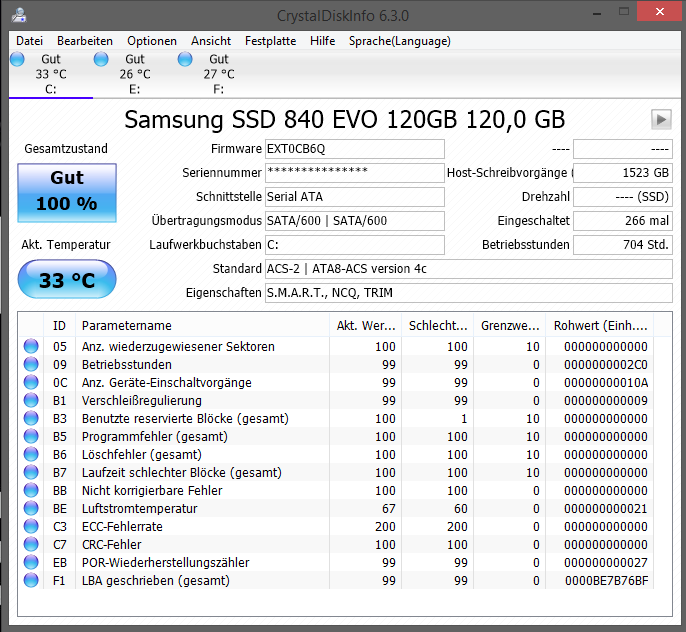686x632 pixels.
Task: Open the Optionen menu
Action: coord(152,41)
